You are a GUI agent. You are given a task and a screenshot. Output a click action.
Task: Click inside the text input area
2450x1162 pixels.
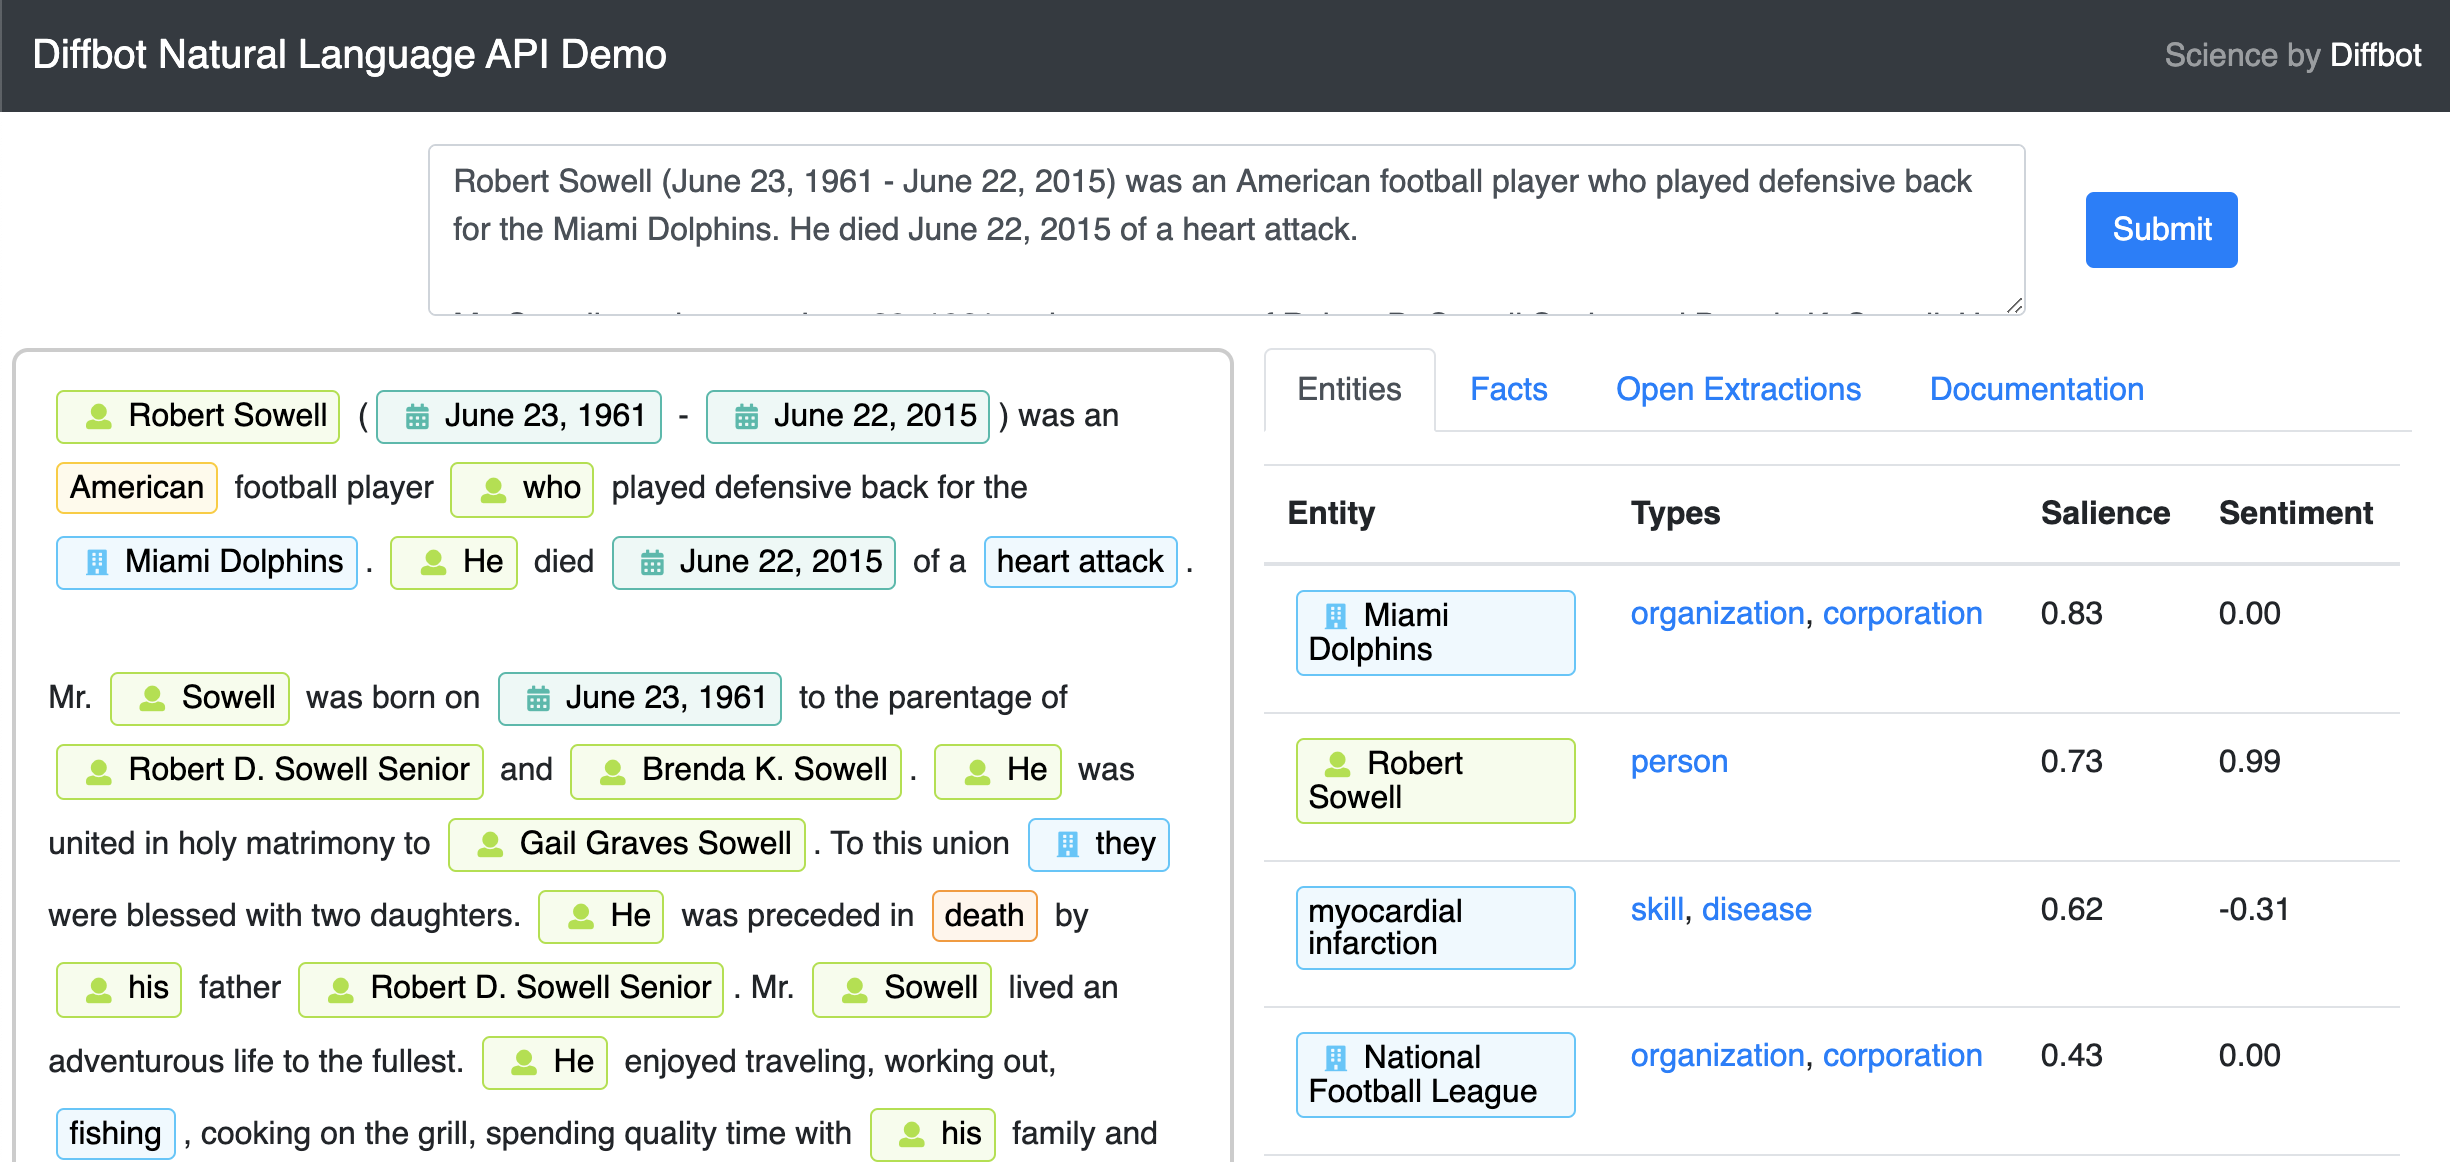click(x=1226, y=230)
